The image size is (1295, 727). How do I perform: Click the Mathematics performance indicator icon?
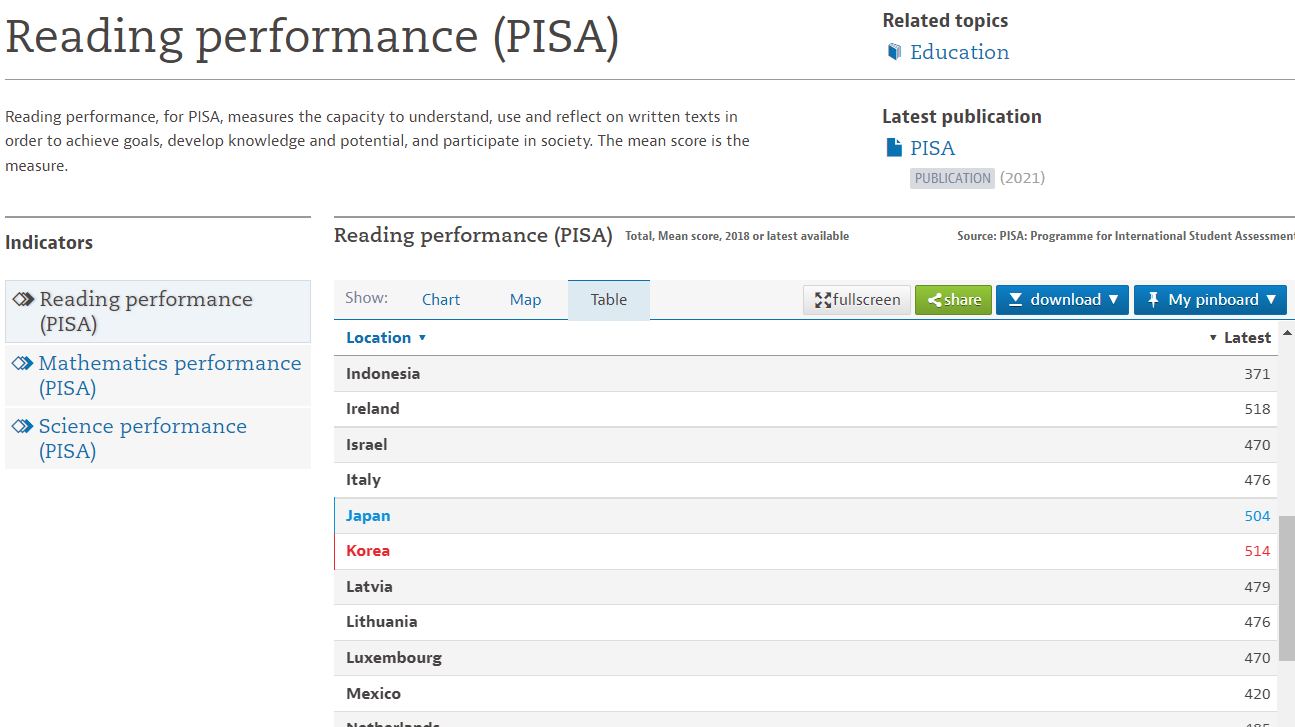coord(23,364)
